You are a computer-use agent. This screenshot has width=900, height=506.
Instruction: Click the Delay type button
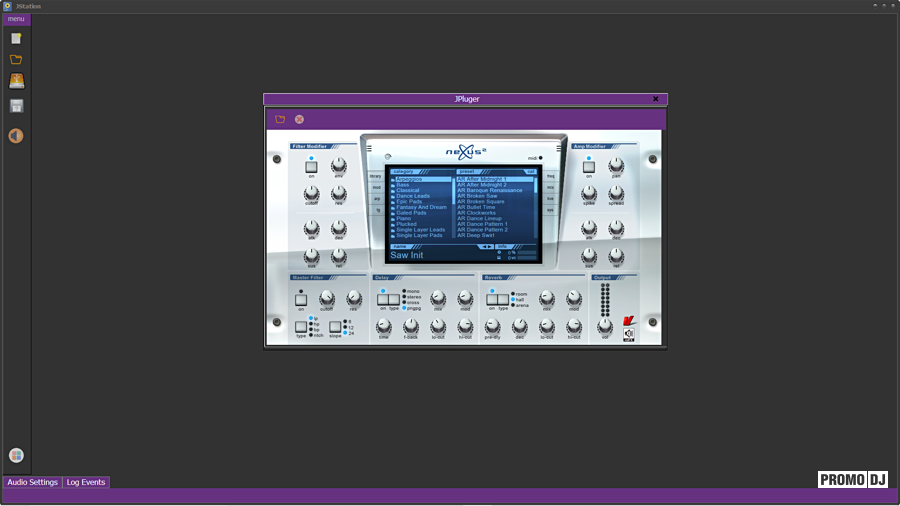[394, 299]
